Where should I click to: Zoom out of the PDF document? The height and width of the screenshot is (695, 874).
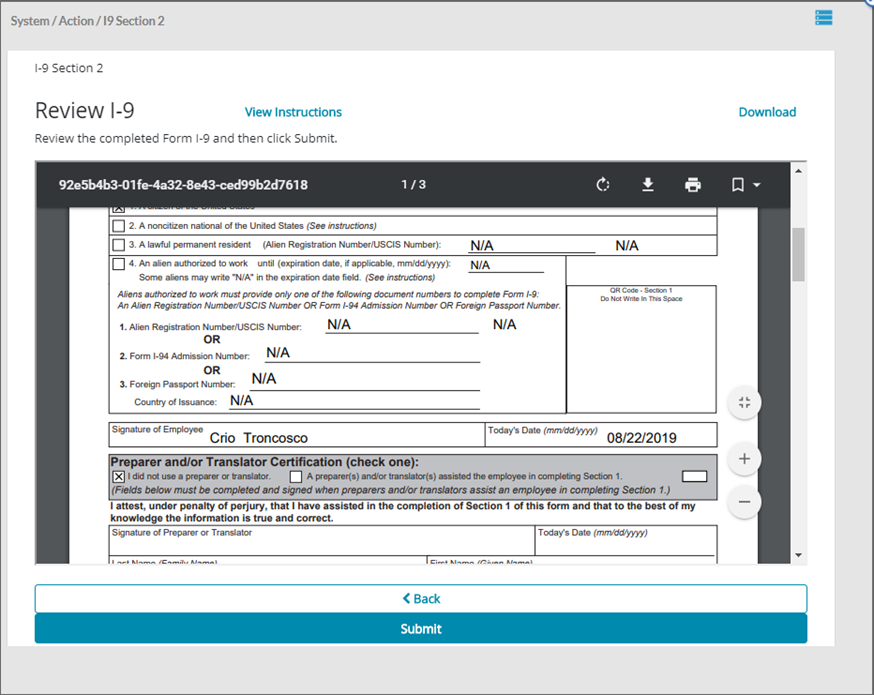744,502
